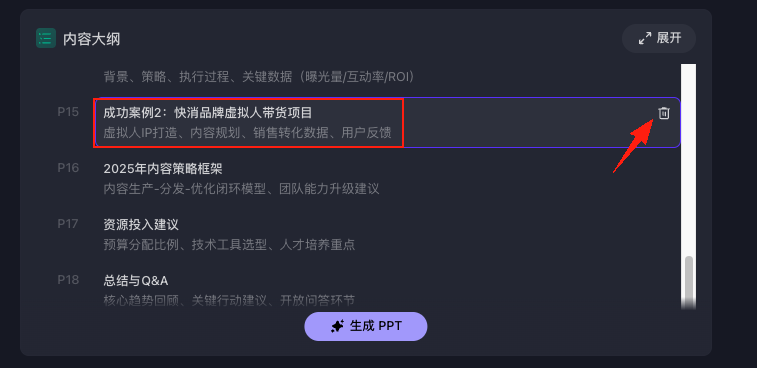The width and height of the screenshot is (757, 368).
Task: Select the title 成功案例2：快消品牌虚拟人带货项目
Action: tap(208, 113)
